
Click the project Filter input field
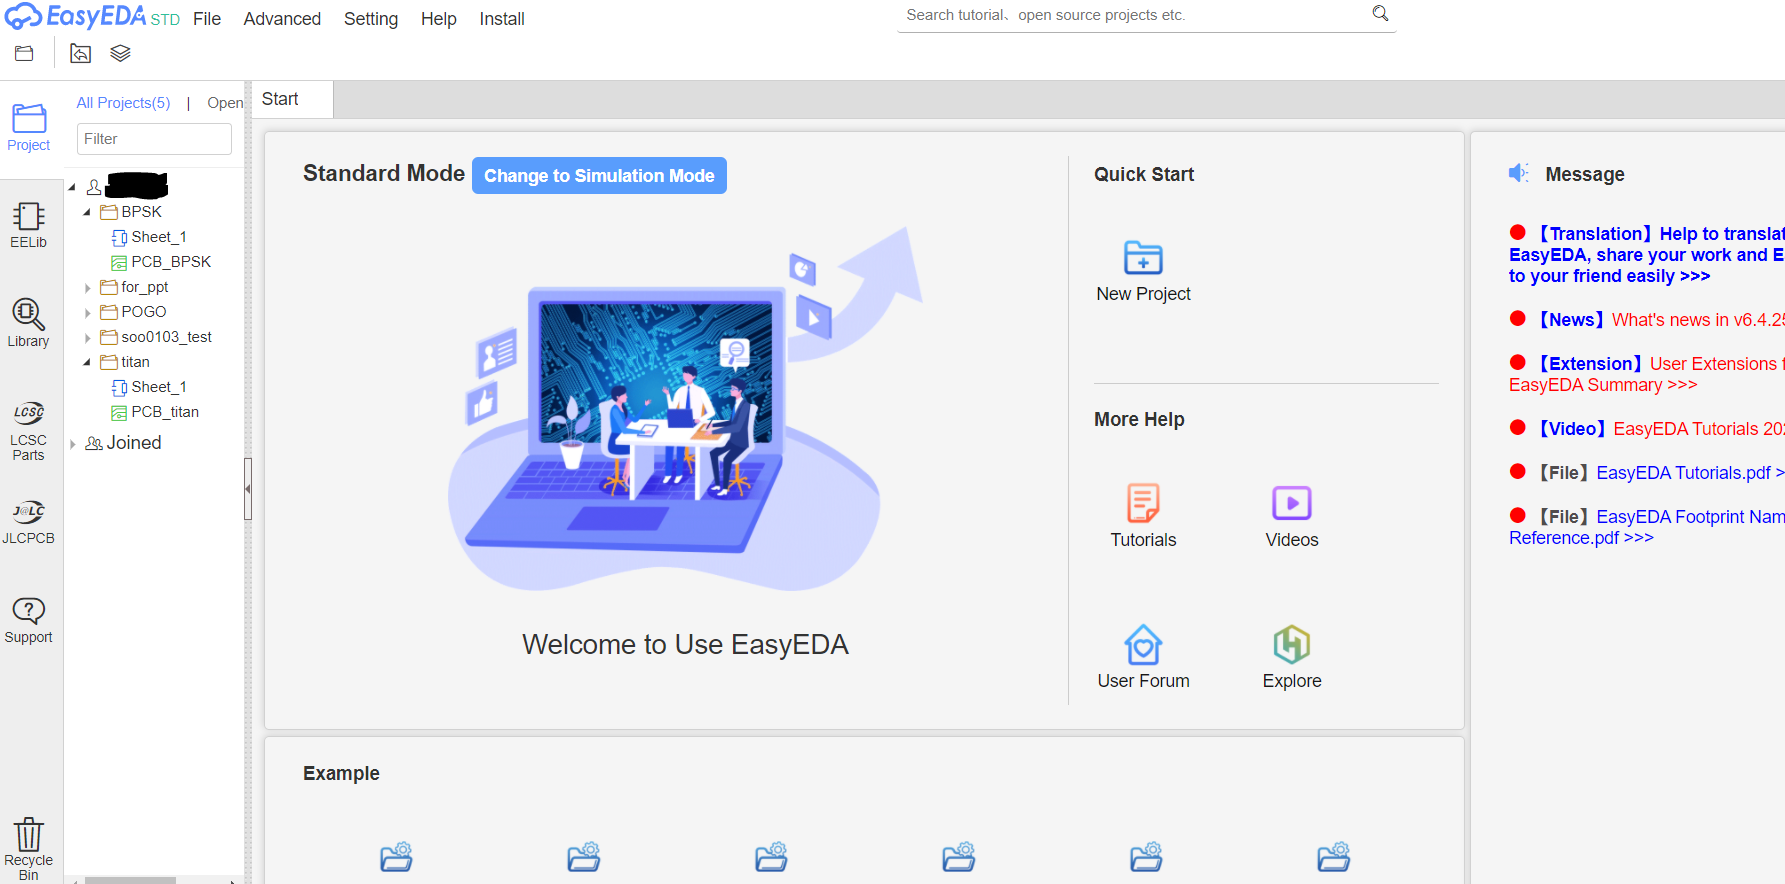[x=154, y=139]
